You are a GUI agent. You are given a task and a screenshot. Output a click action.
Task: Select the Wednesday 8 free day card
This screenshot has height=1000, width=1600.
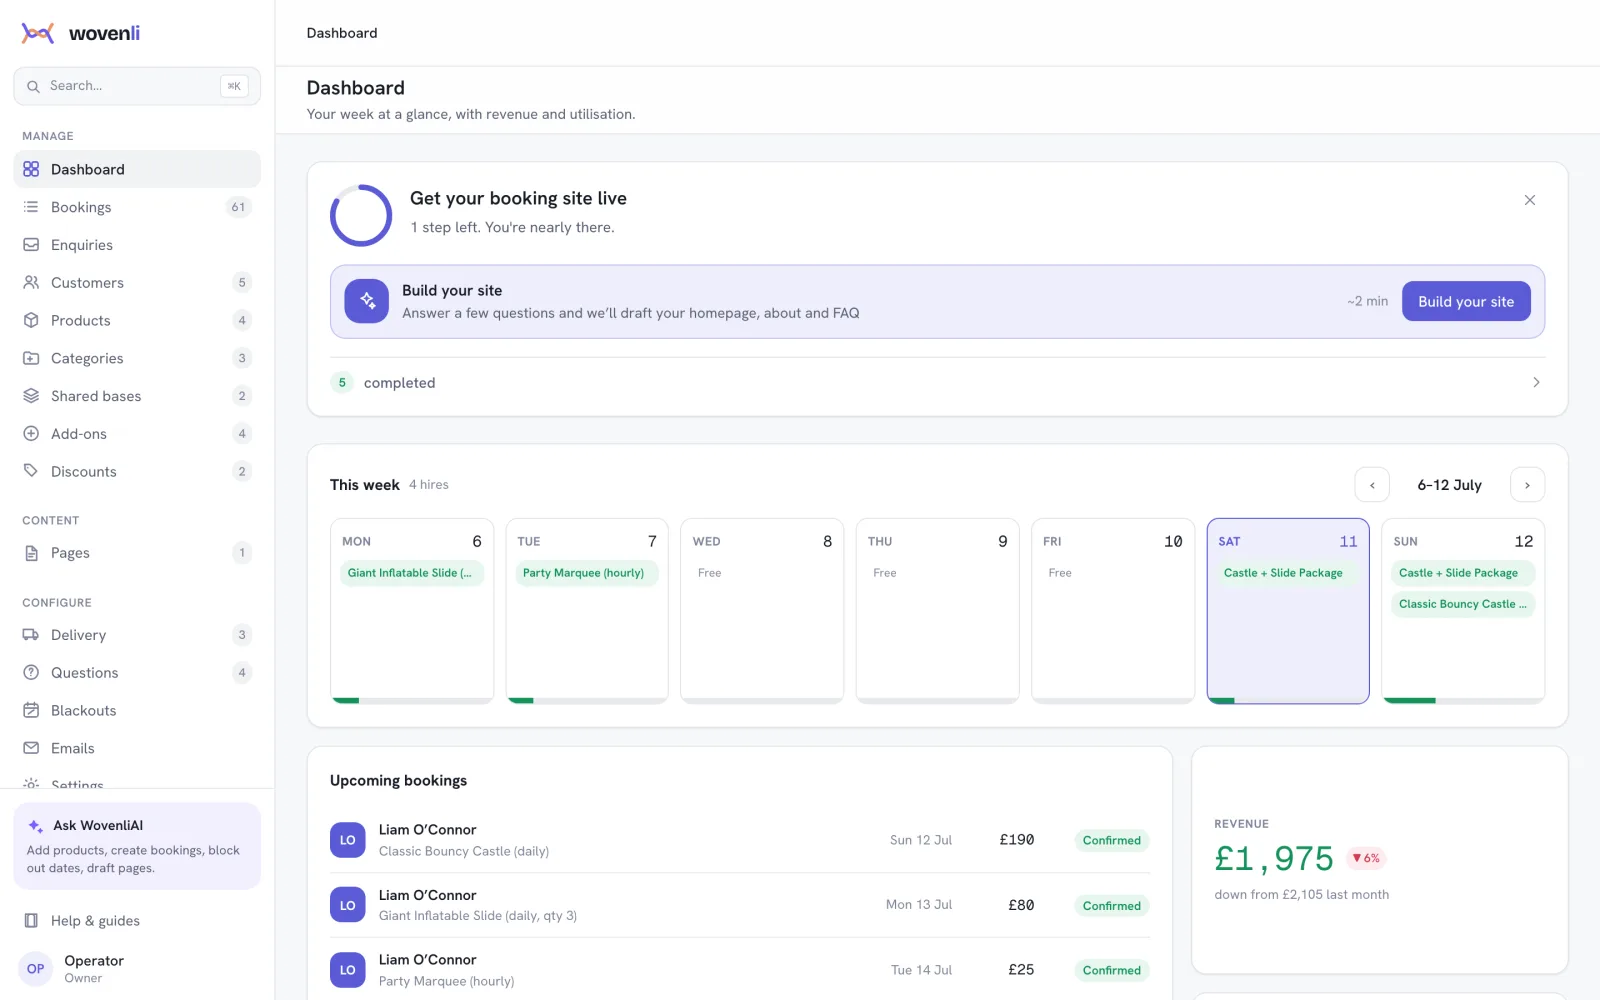tap(762, 610)
